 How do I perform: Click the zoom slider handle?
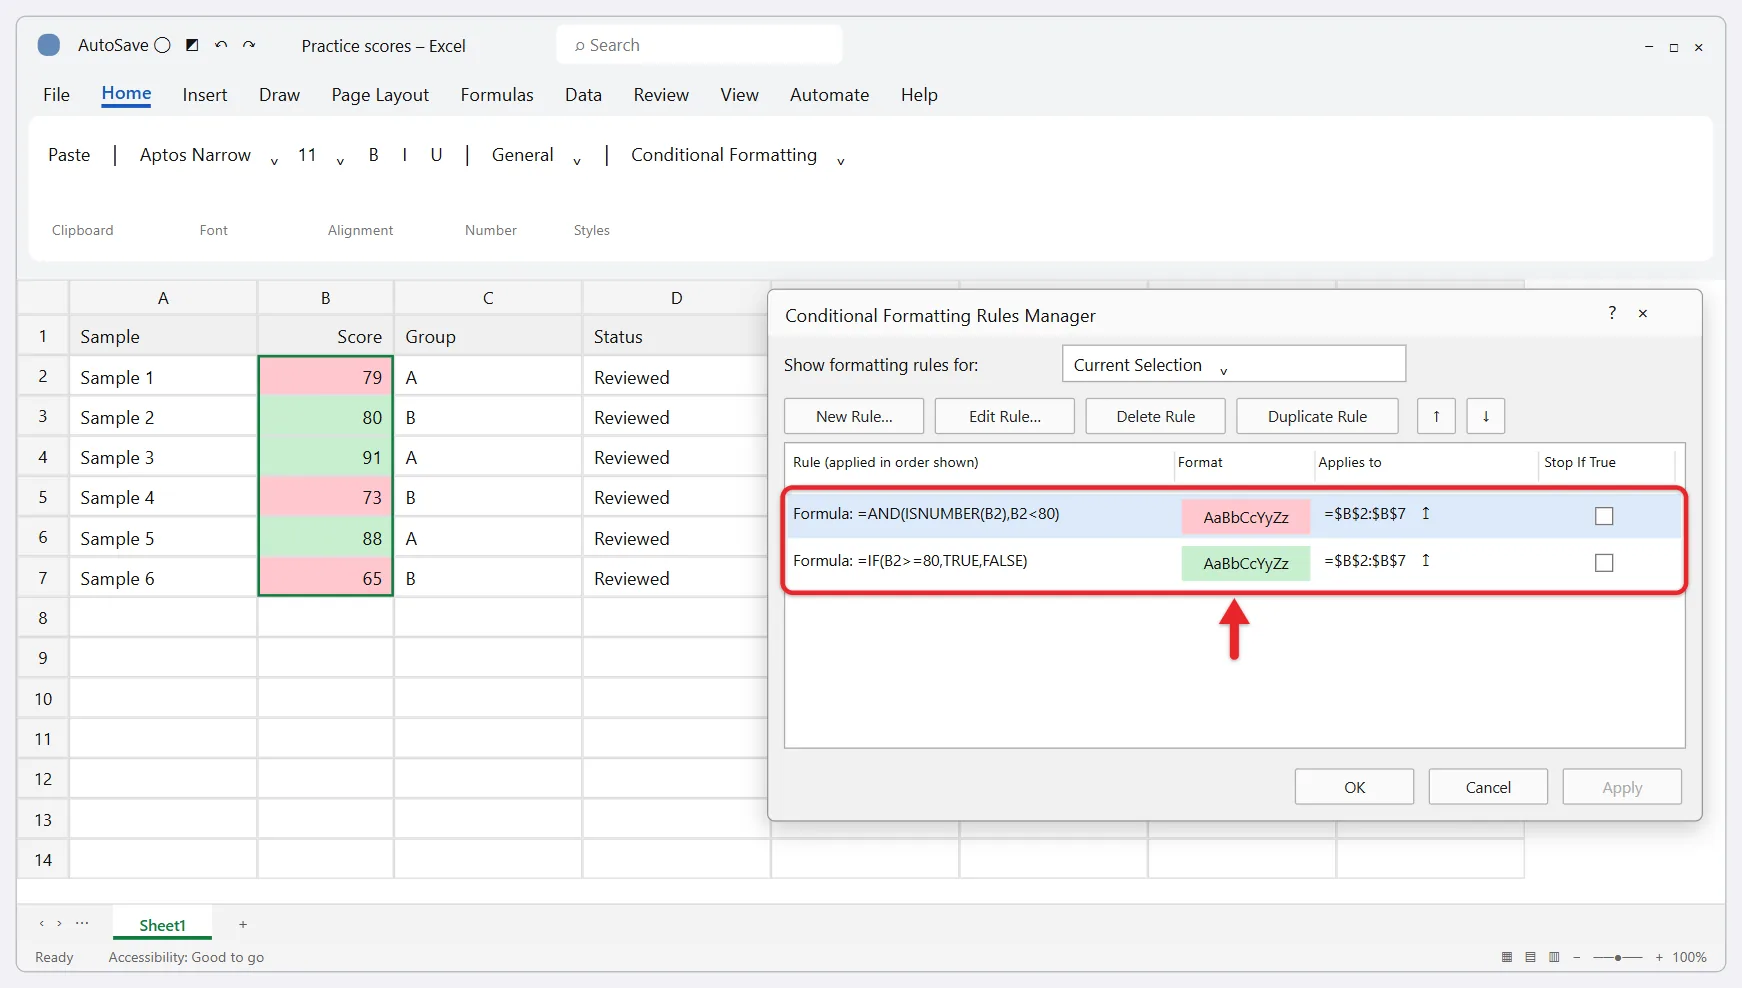[x=1618, y=958]
